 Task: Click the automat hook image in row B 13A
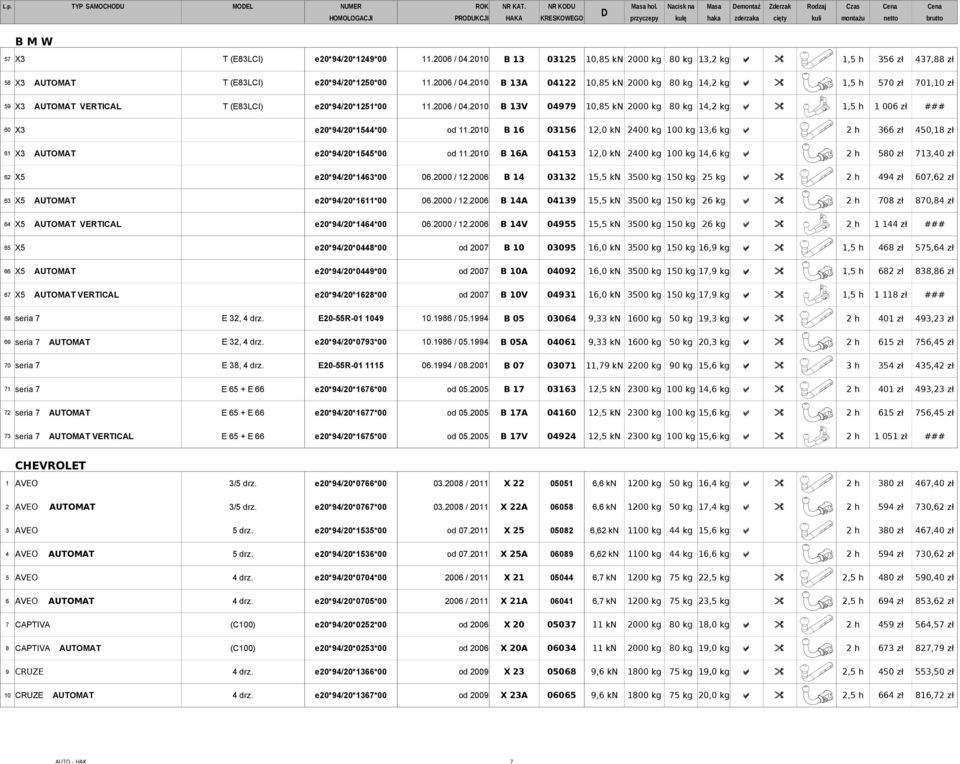pyautogui.click(x=816, y=83)
